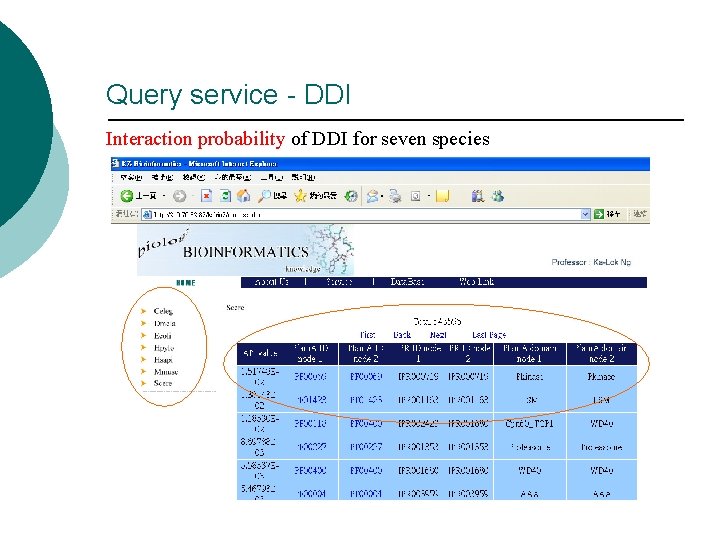Open the first menu in menu bar
720x540 pixels.
[x=131, y=177]
